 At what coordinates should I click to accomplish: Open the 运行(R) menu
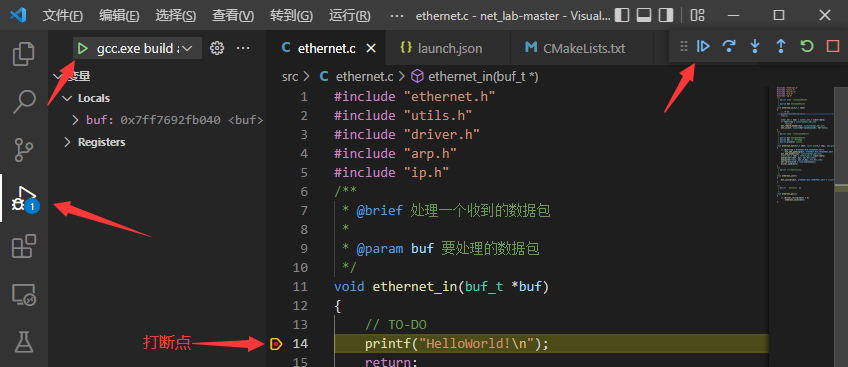[x=349, y=16]
